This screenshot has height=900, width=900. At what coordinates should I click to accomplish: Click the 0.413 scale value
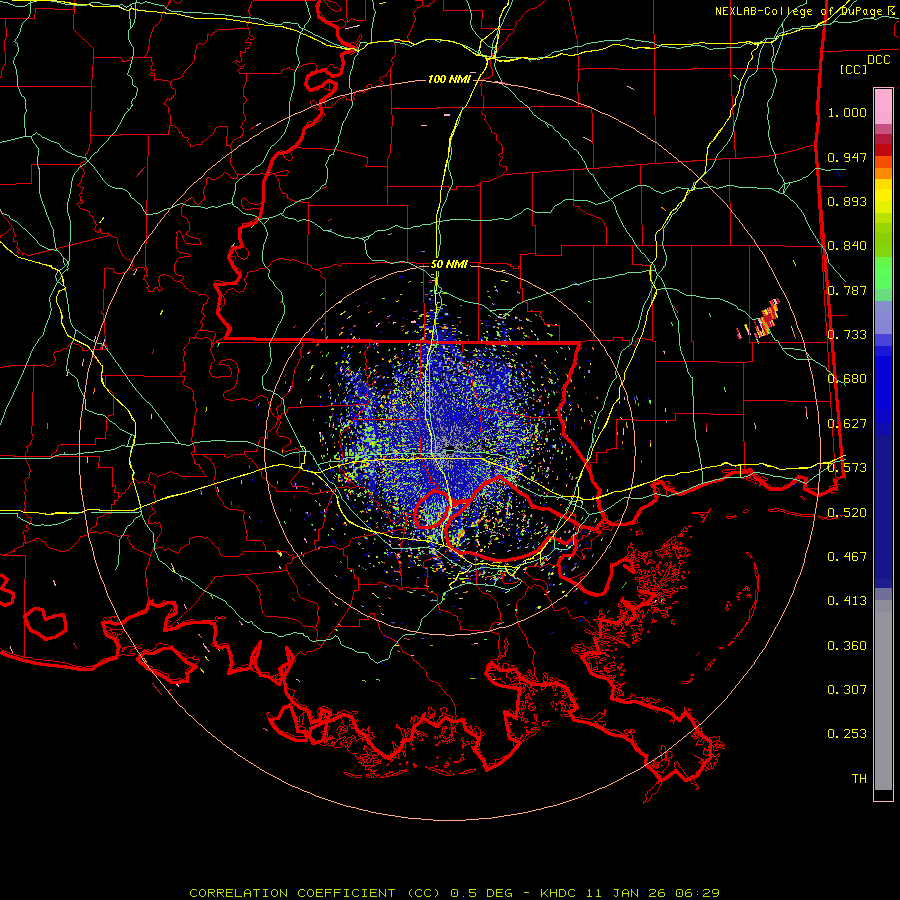point(847,601)
